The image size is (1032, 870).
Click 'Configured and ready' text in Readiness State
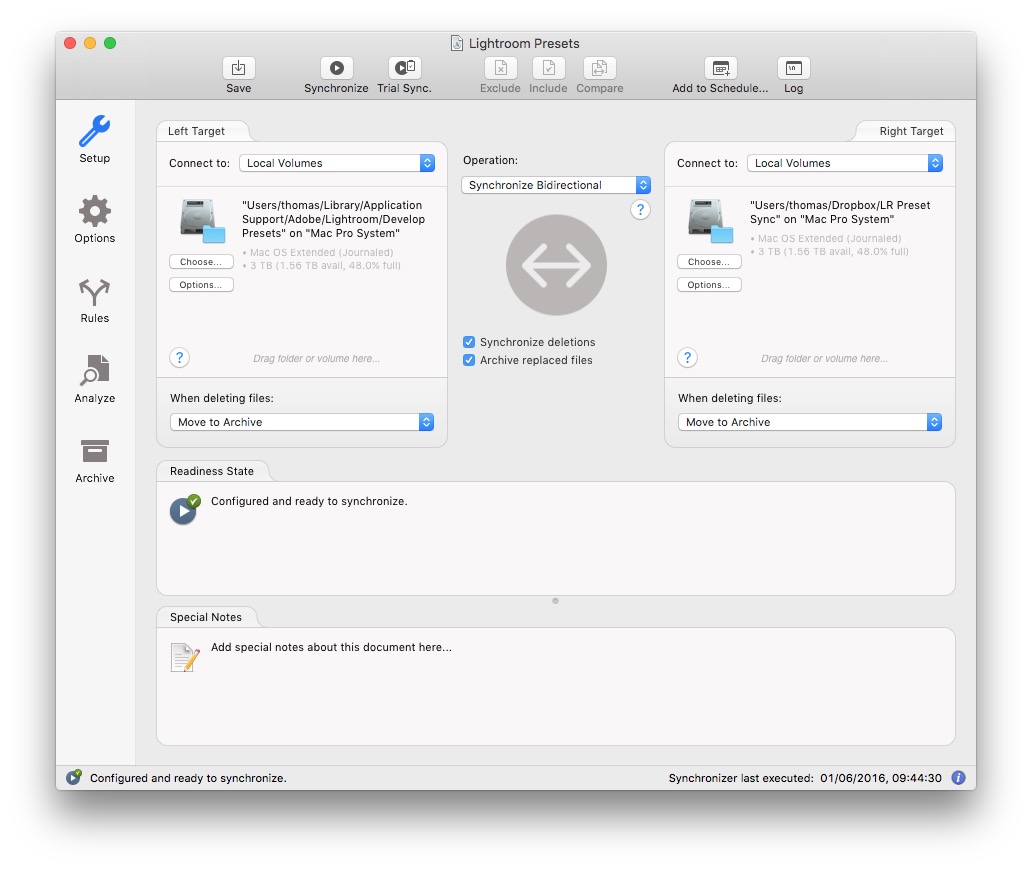tap(309, 501)
